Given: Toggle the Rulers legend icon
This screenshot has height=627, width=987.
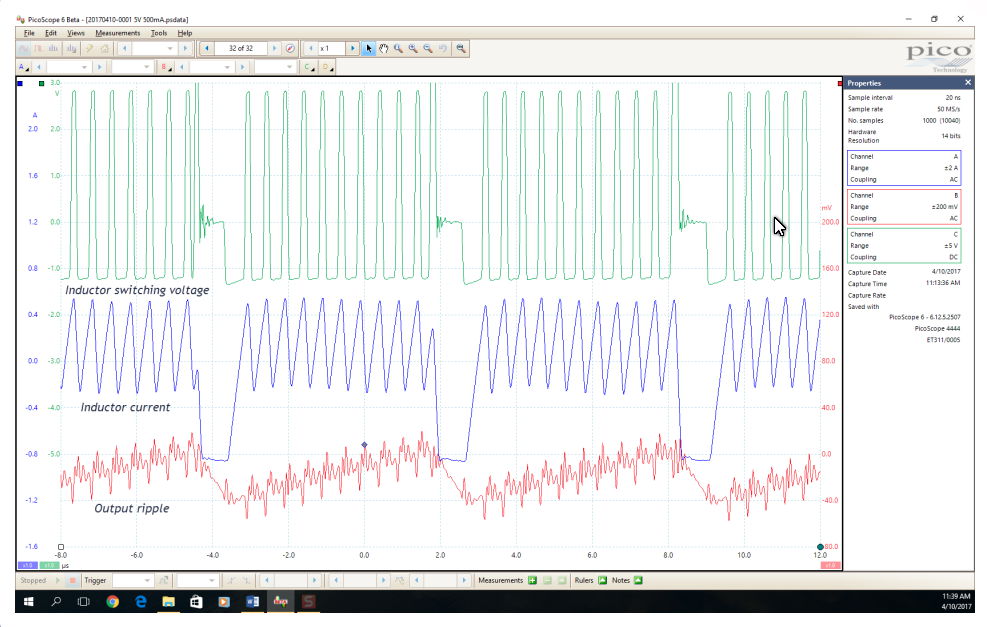Looking at the screenshot, I should tap(602, 580).
